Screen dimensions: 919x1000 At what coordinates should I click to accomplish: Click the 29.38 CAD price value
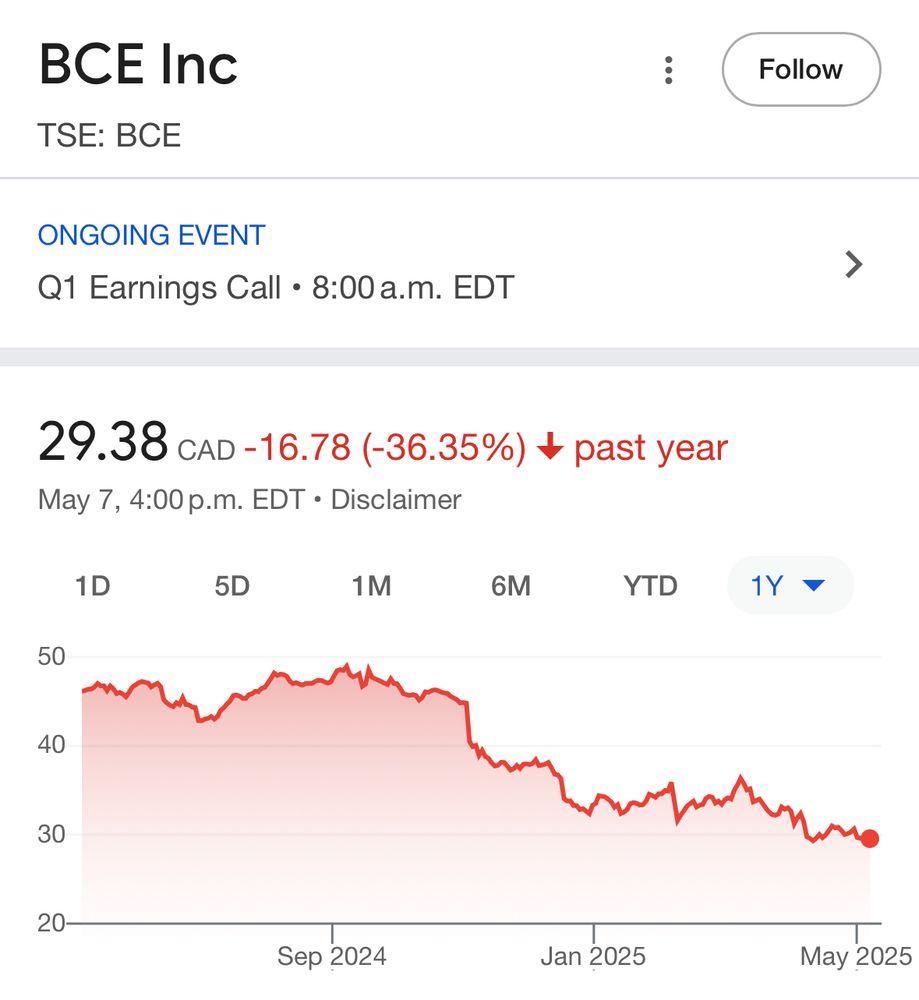(136, 441)
